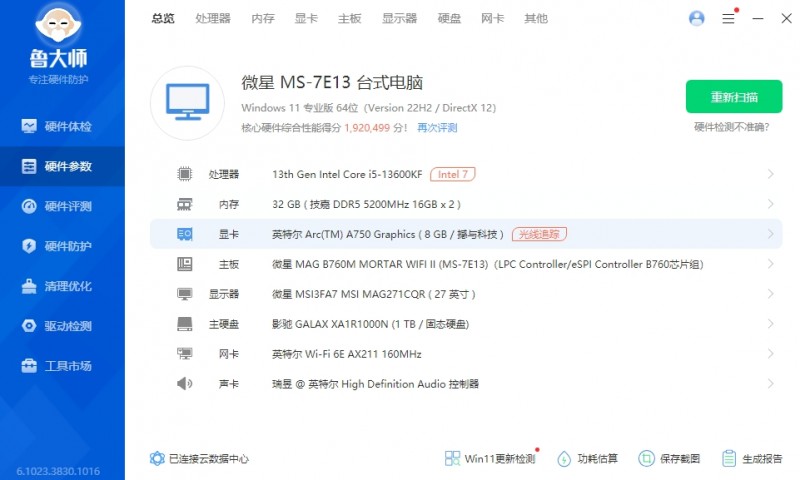The width and height of the screenshot is (800, 480).
Task: Switch to the 硬盘 tab
Action: (449, 19)
